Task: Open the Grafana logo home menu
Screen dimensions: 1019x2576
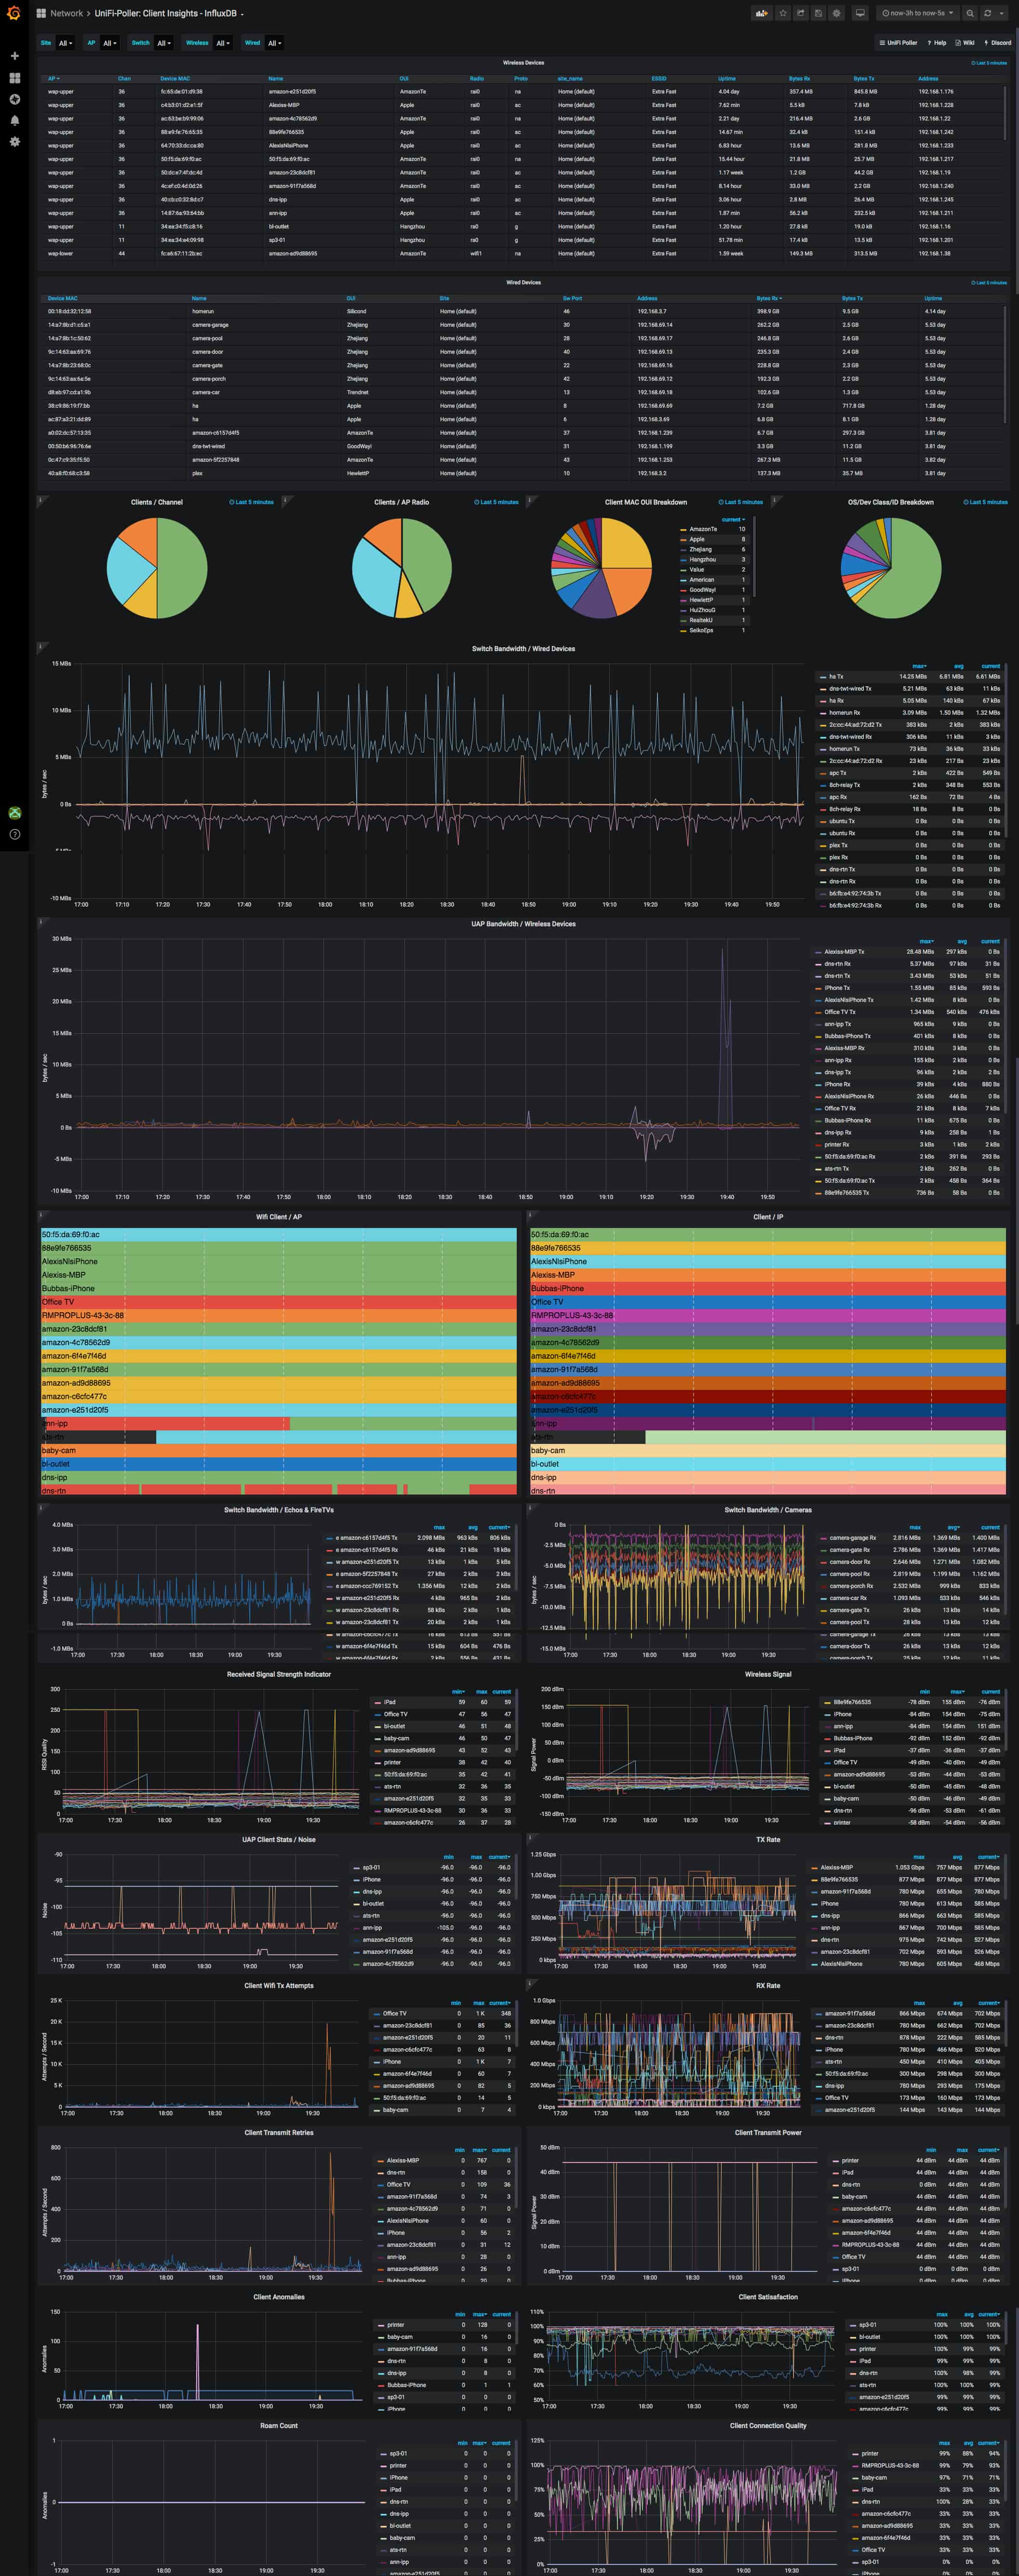Action: coord(14,13)
